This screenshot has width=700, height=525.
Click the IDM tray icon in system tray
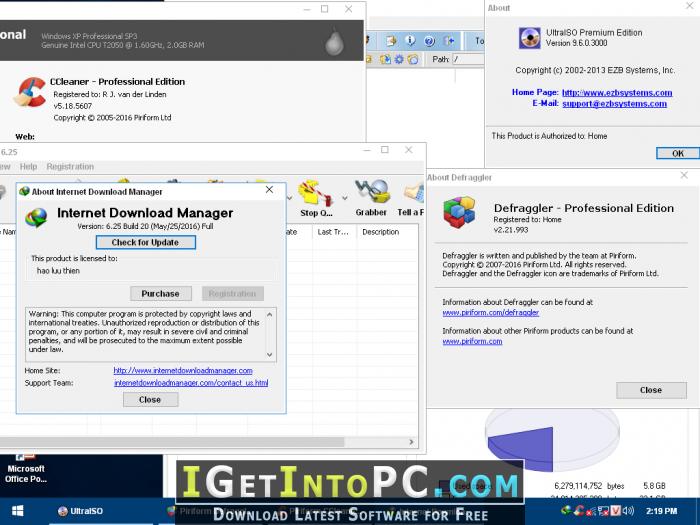point(567,511)
